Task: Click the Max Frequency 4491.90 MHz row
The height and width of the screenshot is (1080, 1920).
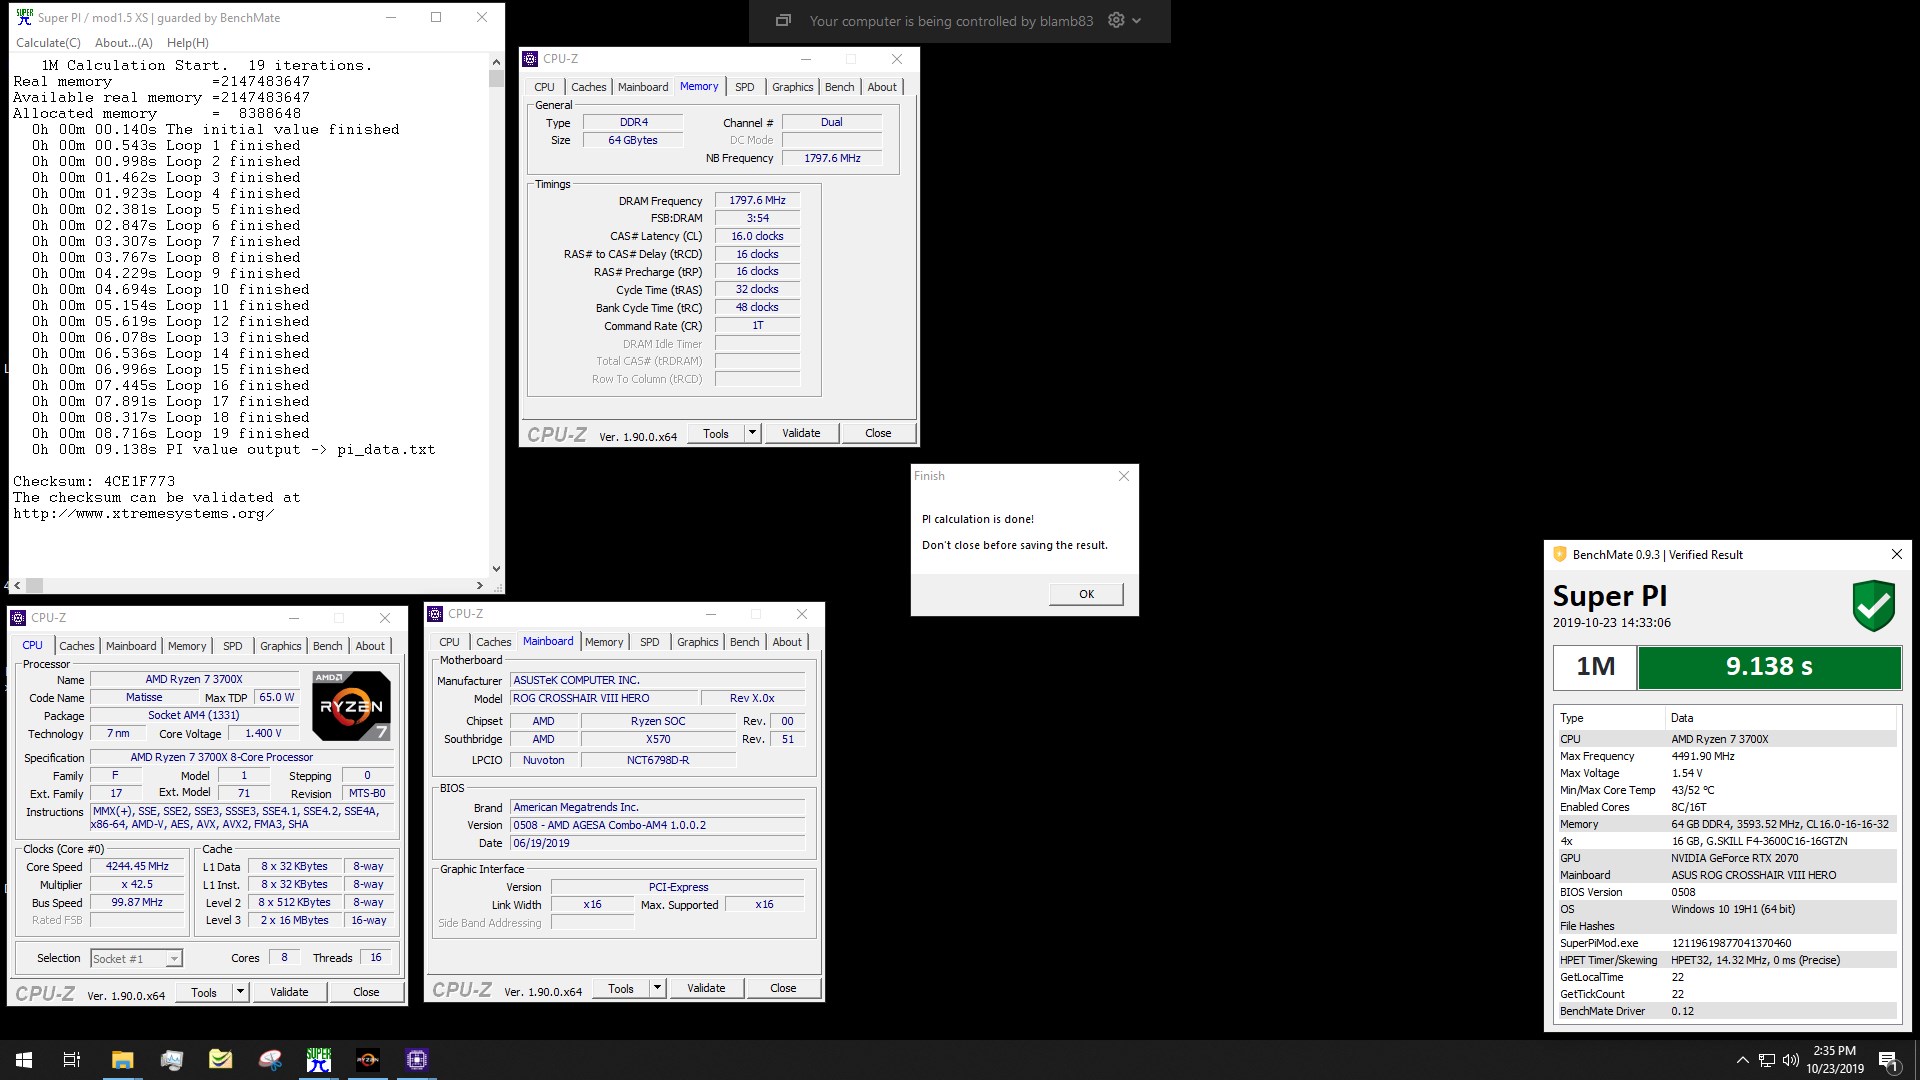Action: click(x=1727, y=756)
